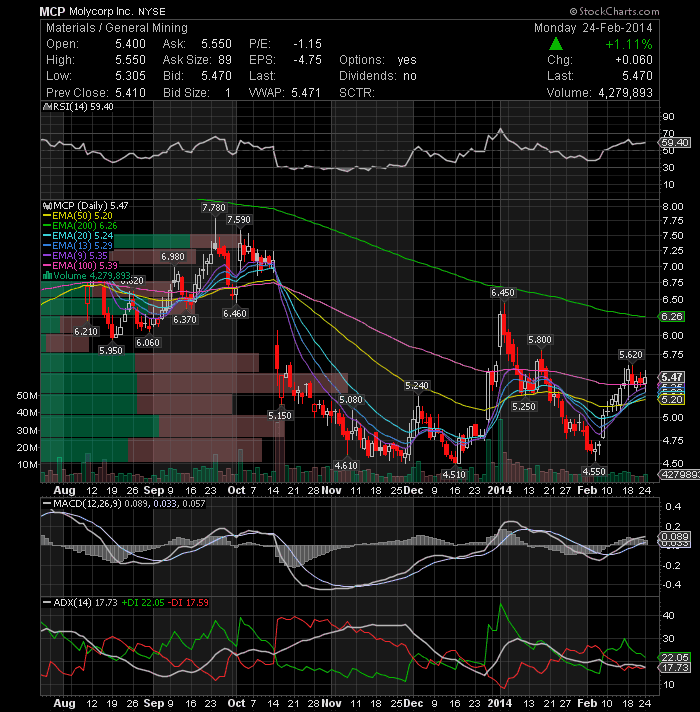Click the green EMA(200) legend dash
Screen dimensions: 700x712
click(47, 226)
